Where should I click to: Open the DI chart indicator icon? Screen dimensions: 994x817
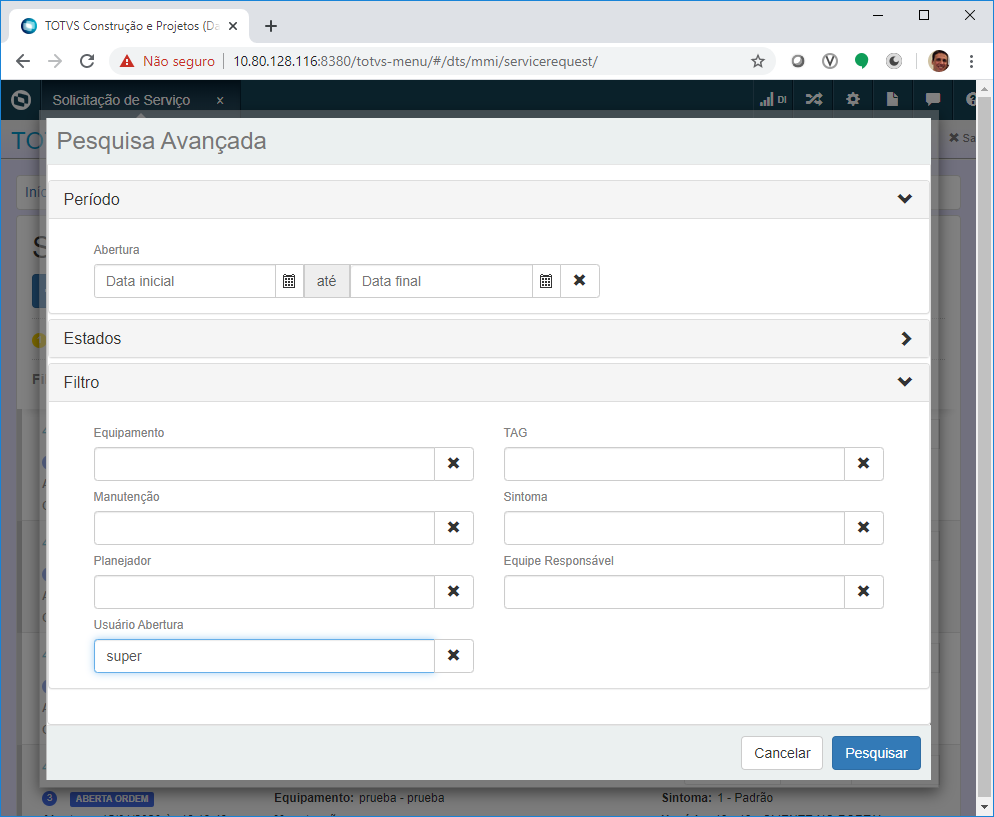pos(773,100)
